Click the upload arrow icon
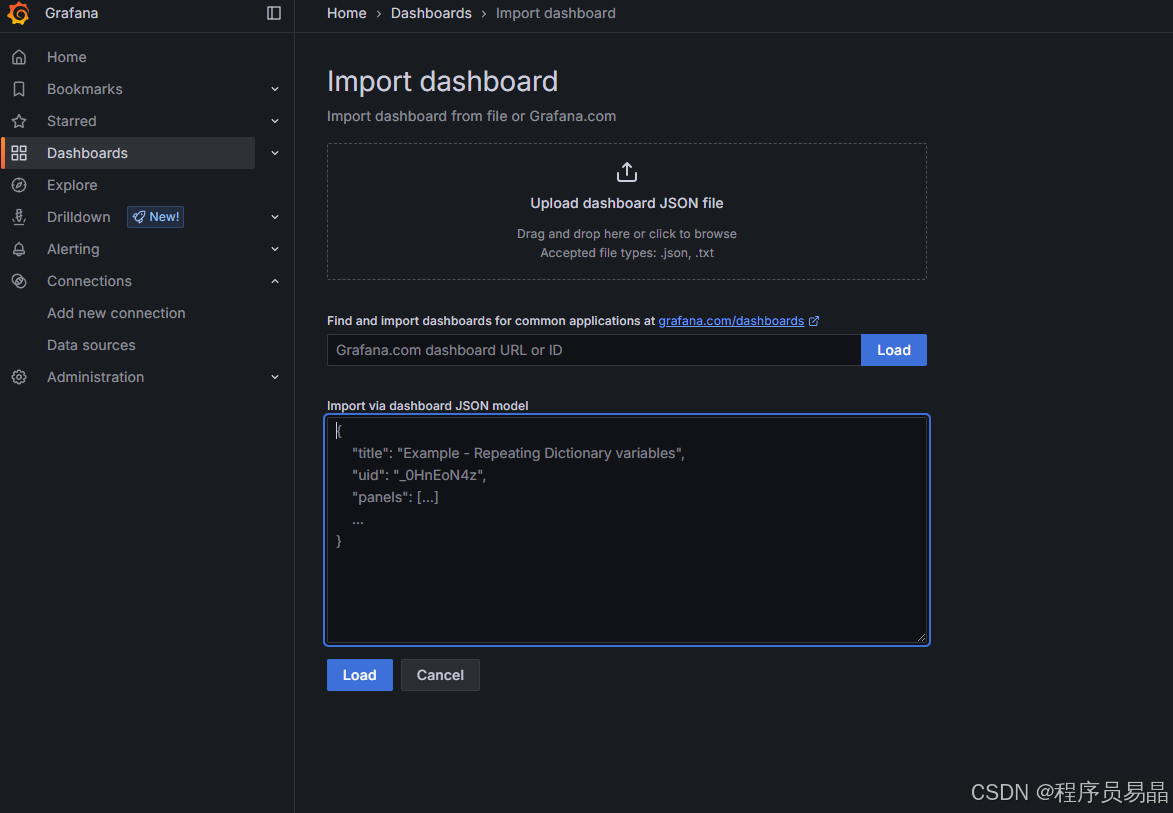This screenshot has width=1173, height=813. [x=627, y=172]
